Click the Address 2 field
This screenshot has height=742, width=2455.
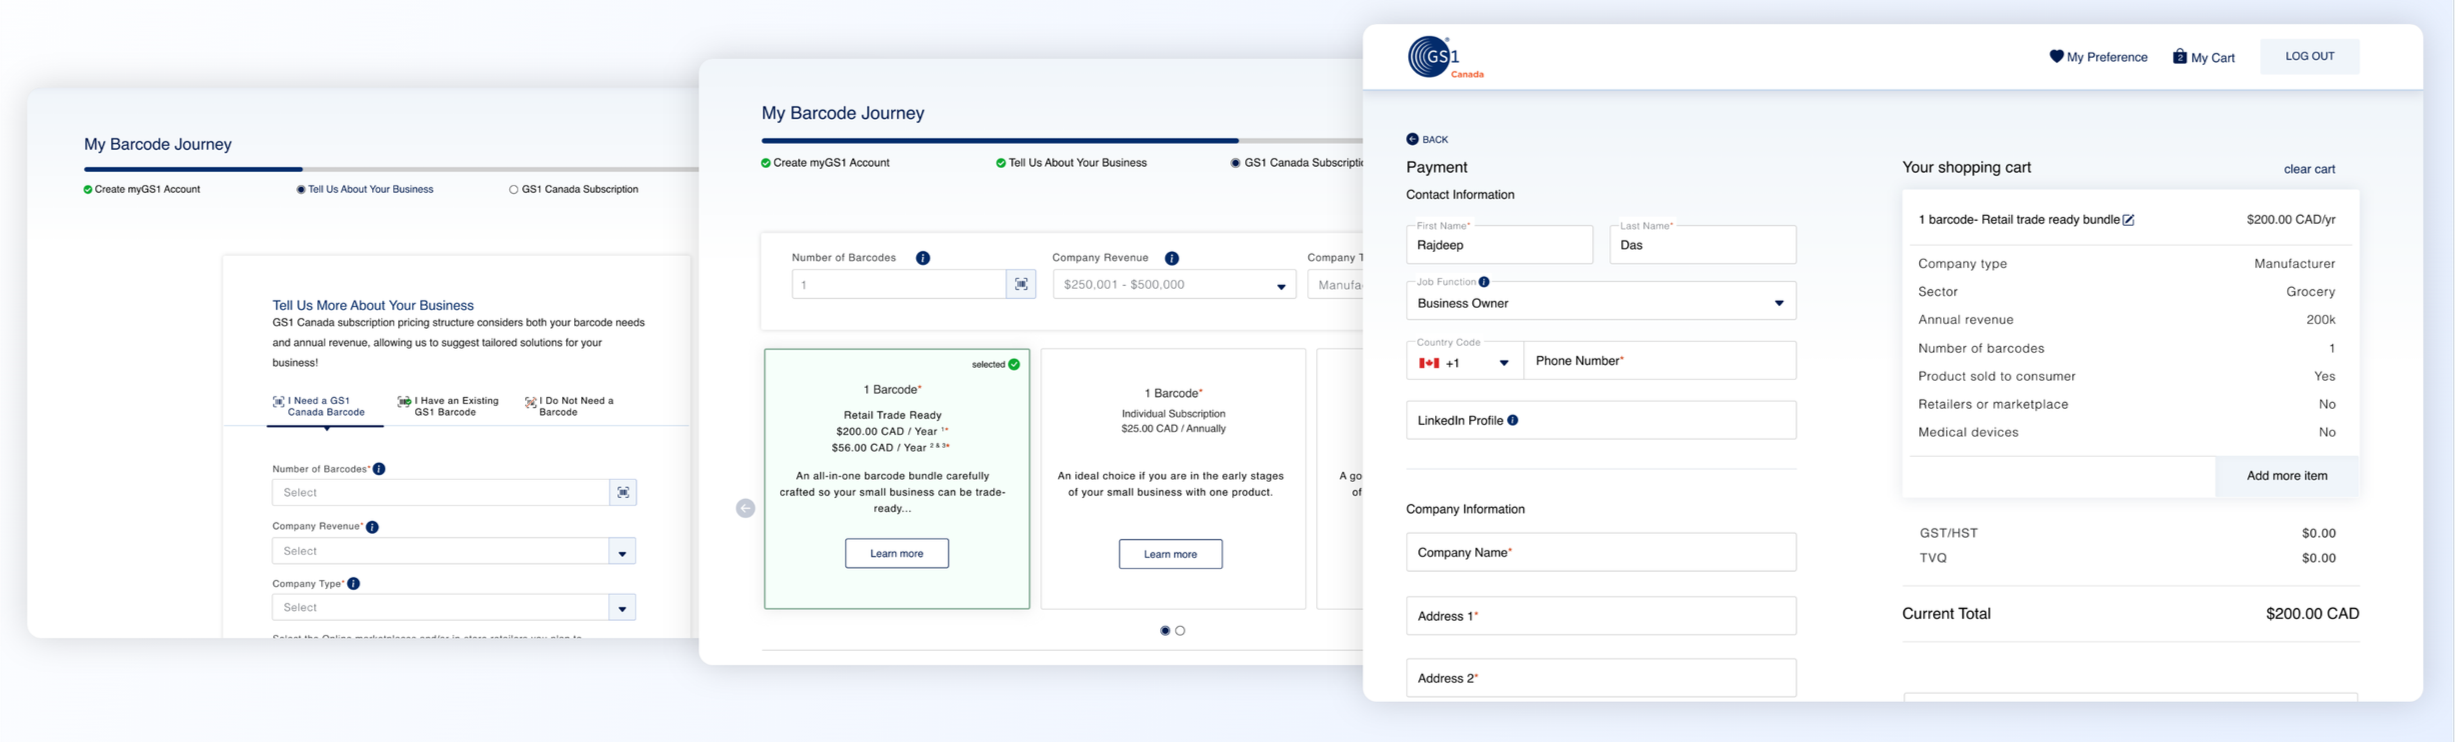[x=1601, y=678]
